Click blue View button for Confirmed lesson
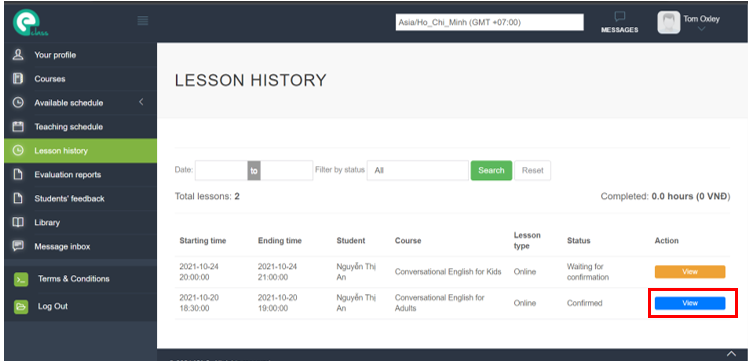The image size is (749, 362). (690, 303)
